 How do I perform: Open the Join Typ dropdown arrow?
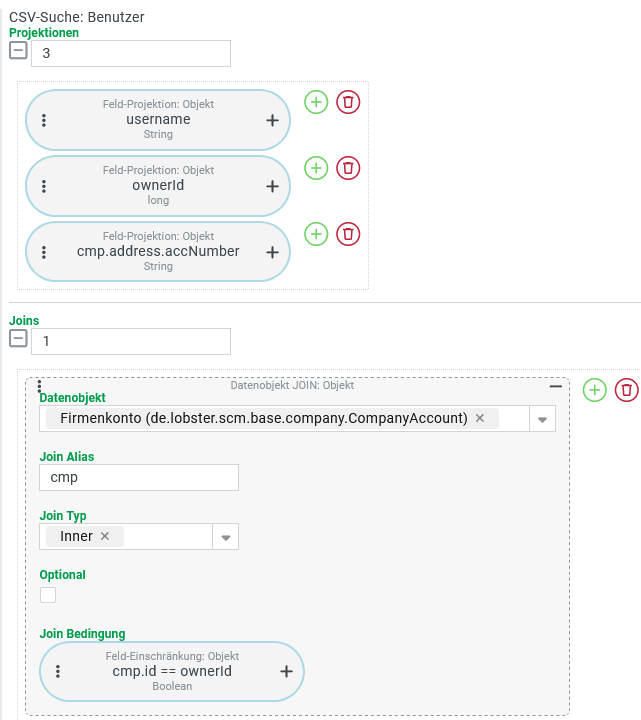(x=226, y=537)
